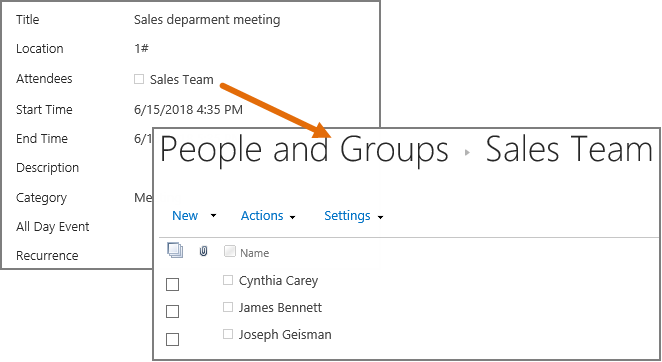Tick the Joseph Geisman row checkbox
The width and height of the screenshot is (662, 362).
coord(172,339)
